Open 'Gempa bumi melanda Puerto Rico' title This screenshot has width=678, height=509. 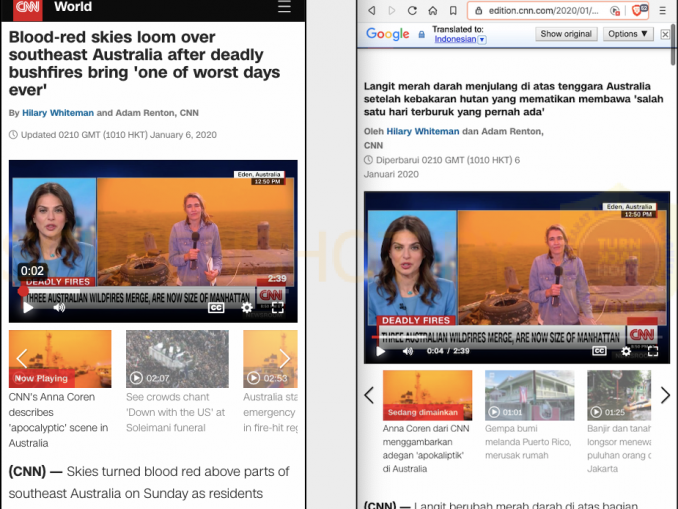pyautogui.click(x=528, y=442)
